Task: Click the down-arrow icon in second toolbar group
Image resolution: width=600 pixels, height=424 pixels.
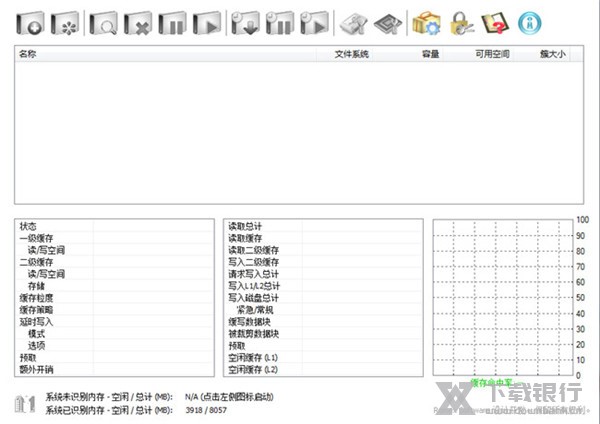Action: 246,21
